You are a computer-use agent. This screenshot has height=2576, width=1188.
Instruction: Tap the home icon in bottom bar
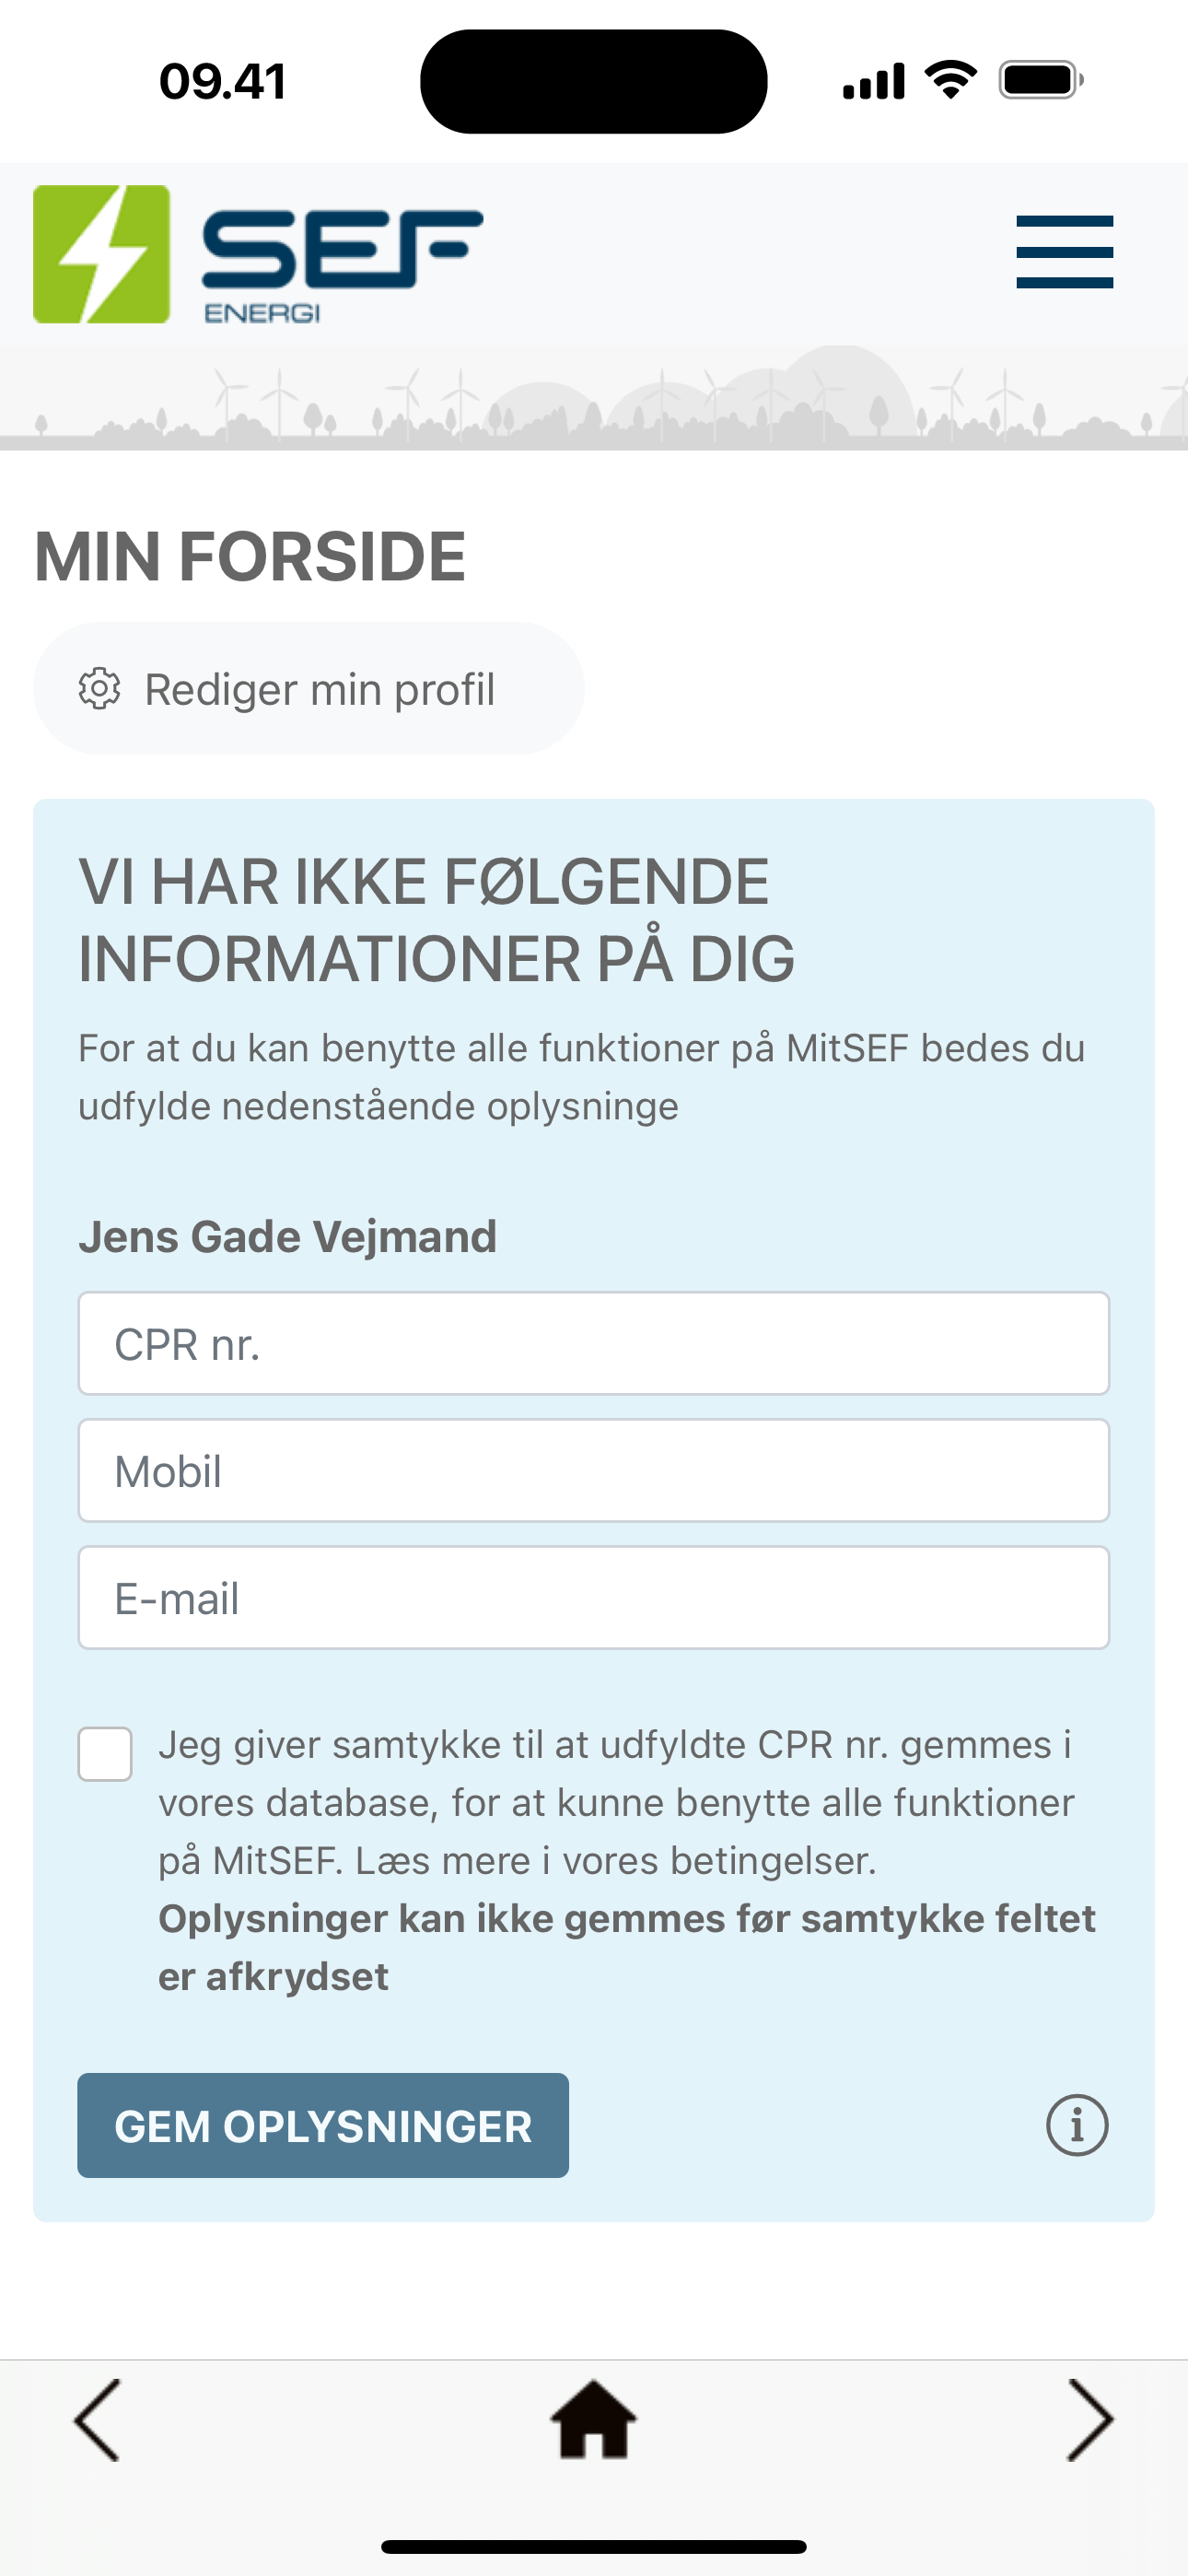(594, 2419)
